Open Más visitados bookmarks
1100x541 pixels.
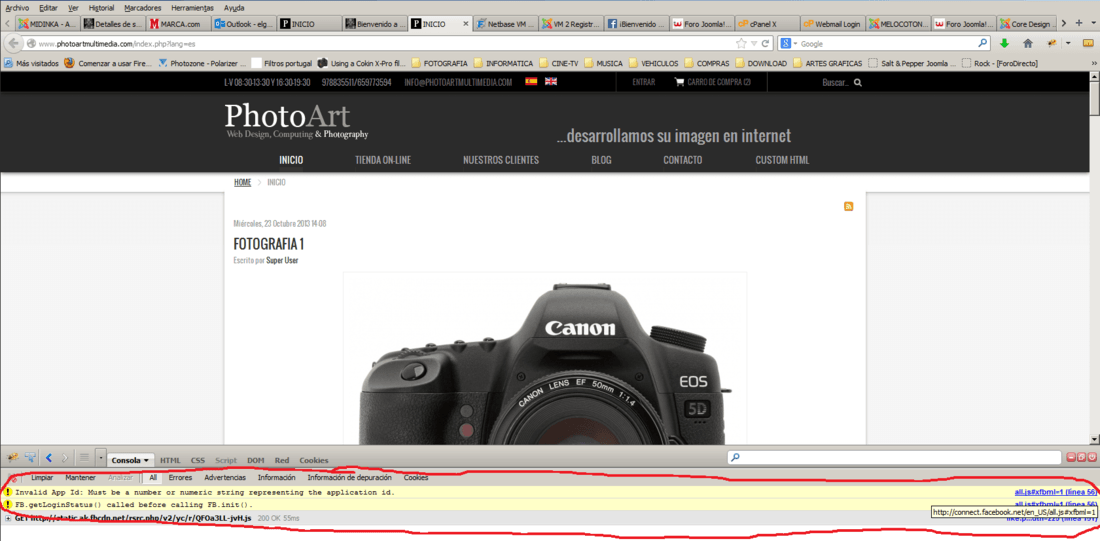(31, 63)
